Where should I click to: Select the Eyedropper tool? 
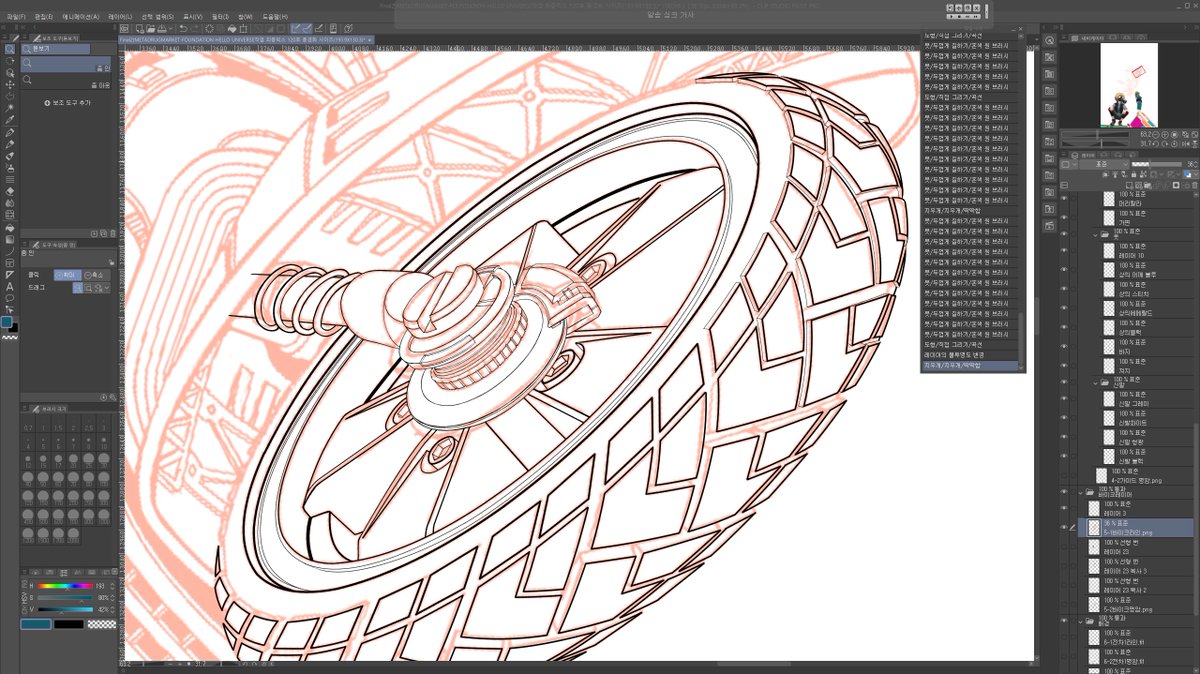(x=9, y=120)
